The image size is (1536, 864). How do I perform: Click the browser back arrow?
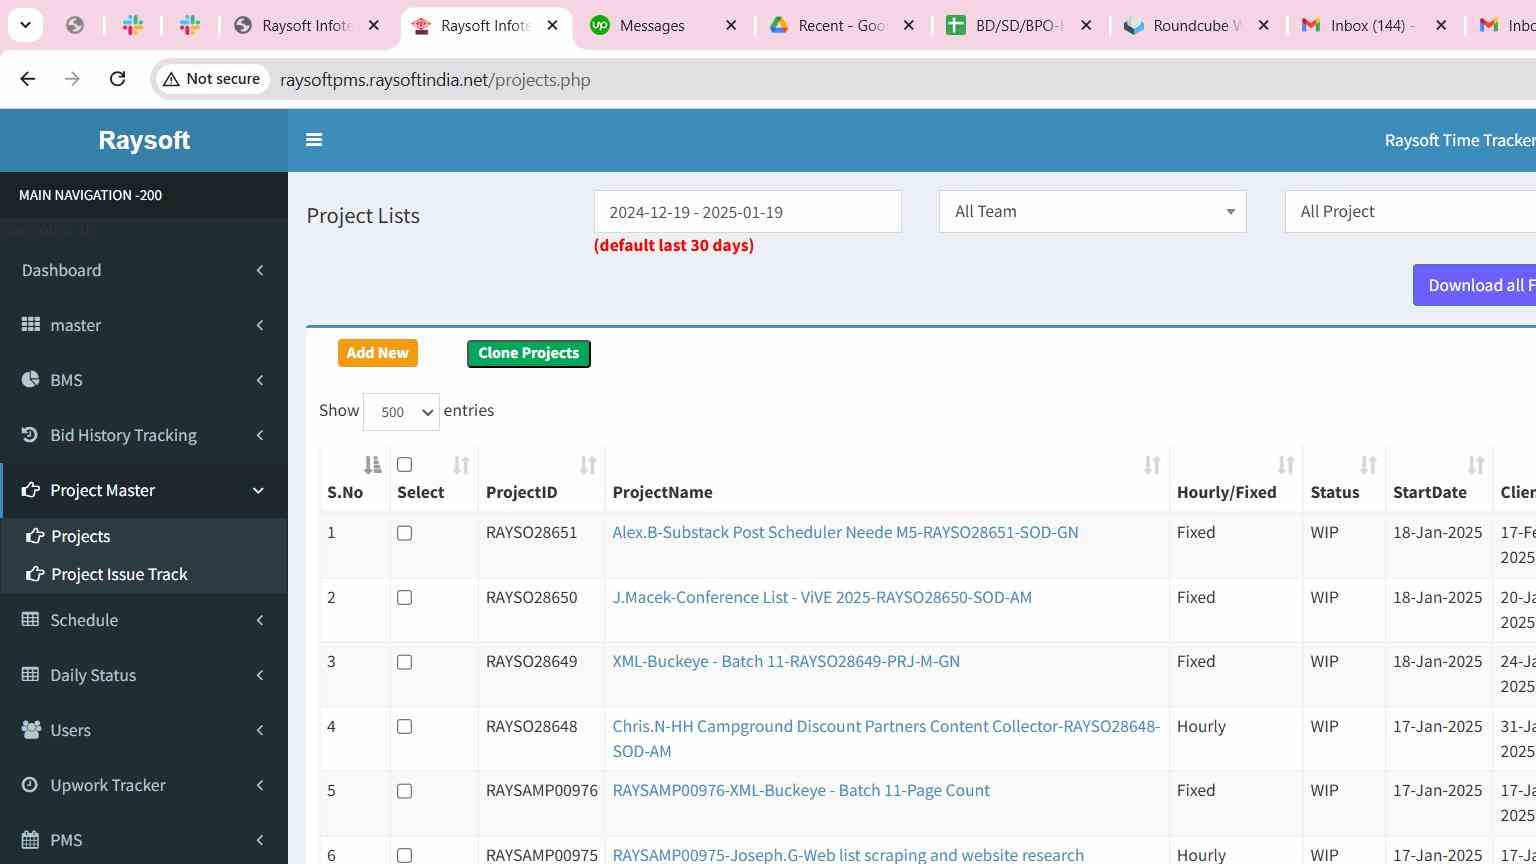[x=28, y=79]
